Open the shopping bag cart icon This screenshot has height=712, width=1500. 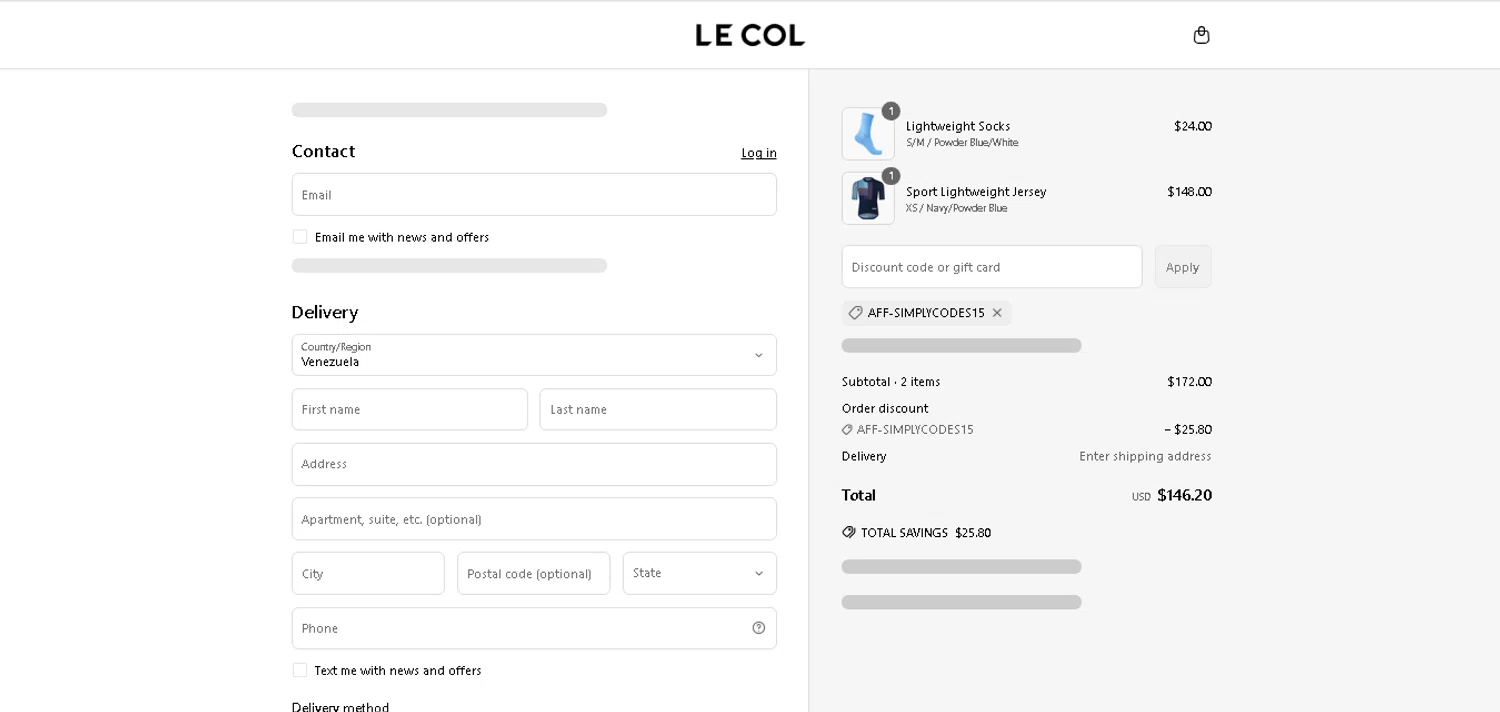pyautogui.click(x=1201, y=35)
